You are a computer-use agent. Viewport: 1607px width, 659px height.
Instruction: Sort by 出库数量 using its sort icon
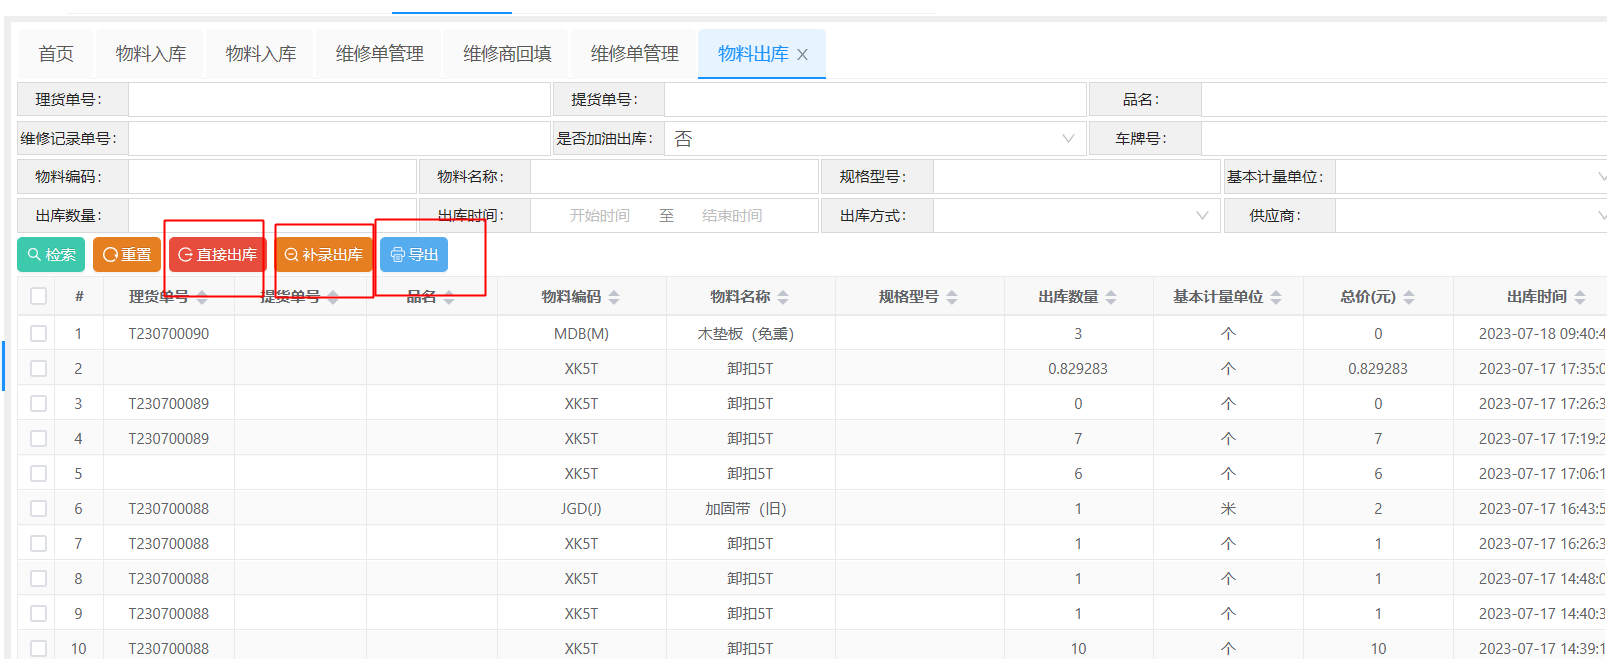pyautogui.click(x=1111, y=297)
